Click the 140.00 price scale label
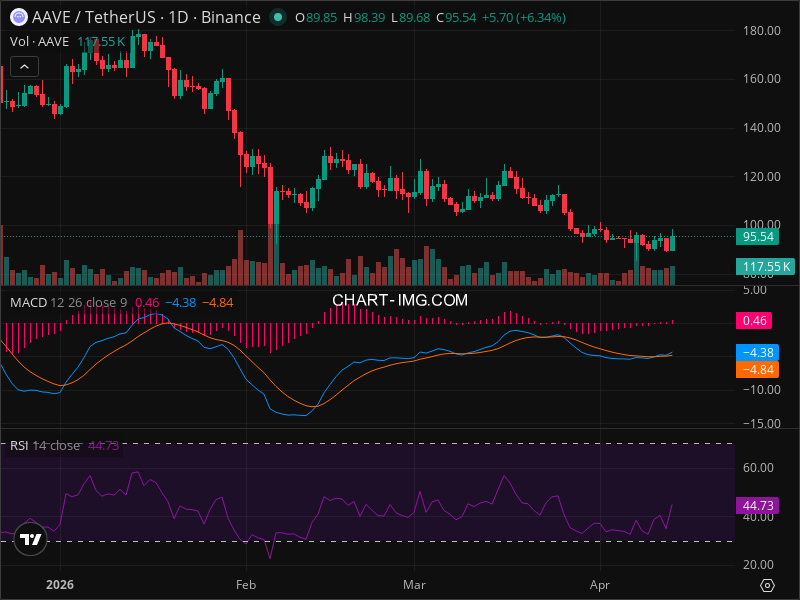Image resolution: width=800 pixels, height=600 pixels. [762, 128]
